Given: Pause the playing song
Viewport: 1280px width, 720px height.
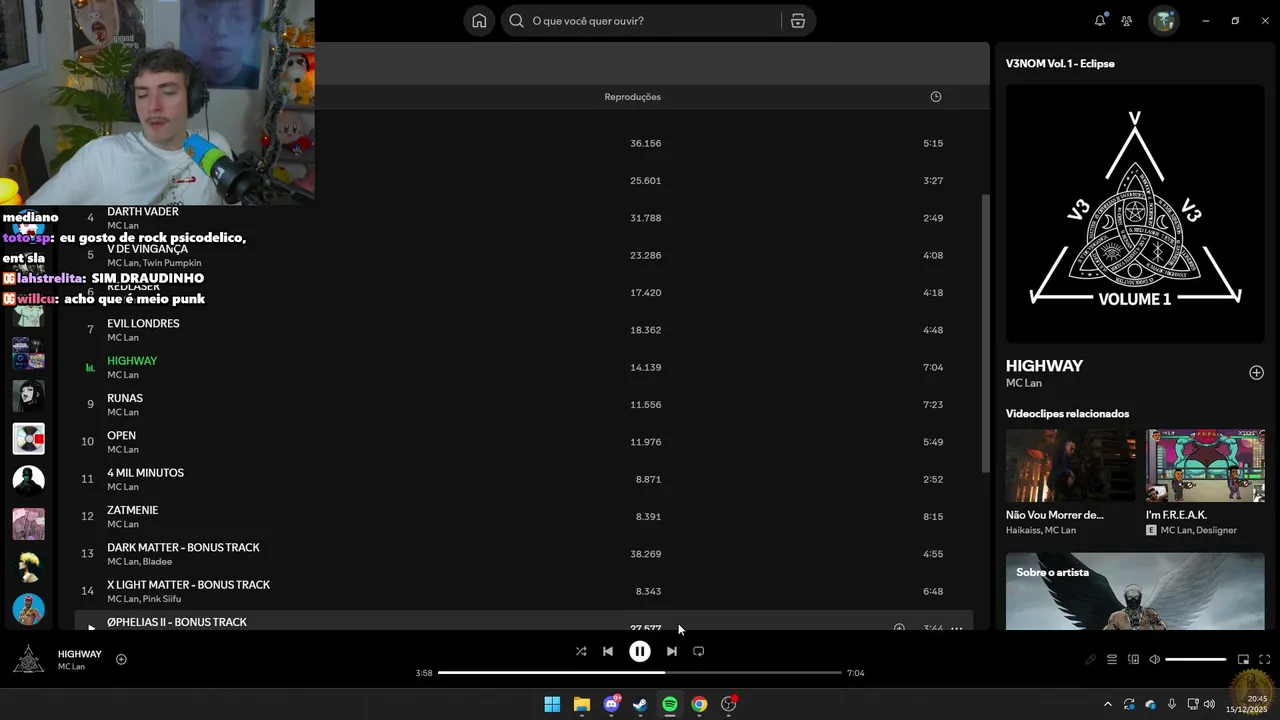Looking at the screenshot, I should pos(640,651).
